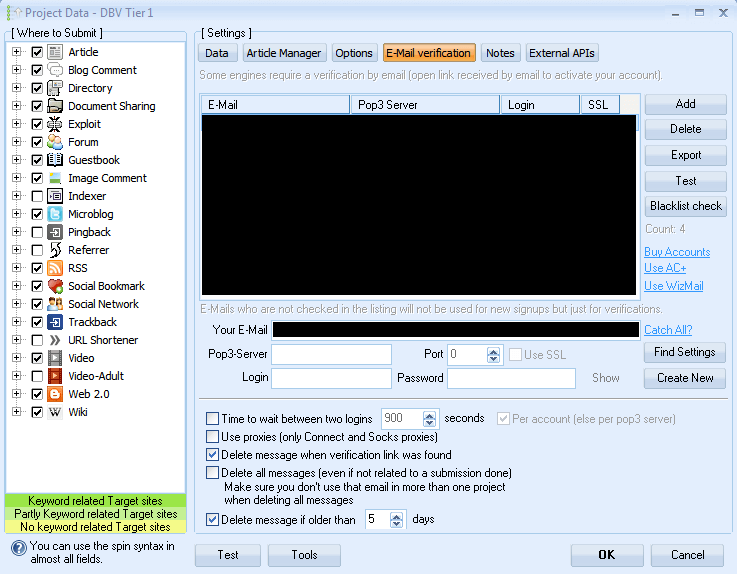737x574 pixels.
Task: Enable the Indexer checkbox
Action: click(x=37, y=196)
